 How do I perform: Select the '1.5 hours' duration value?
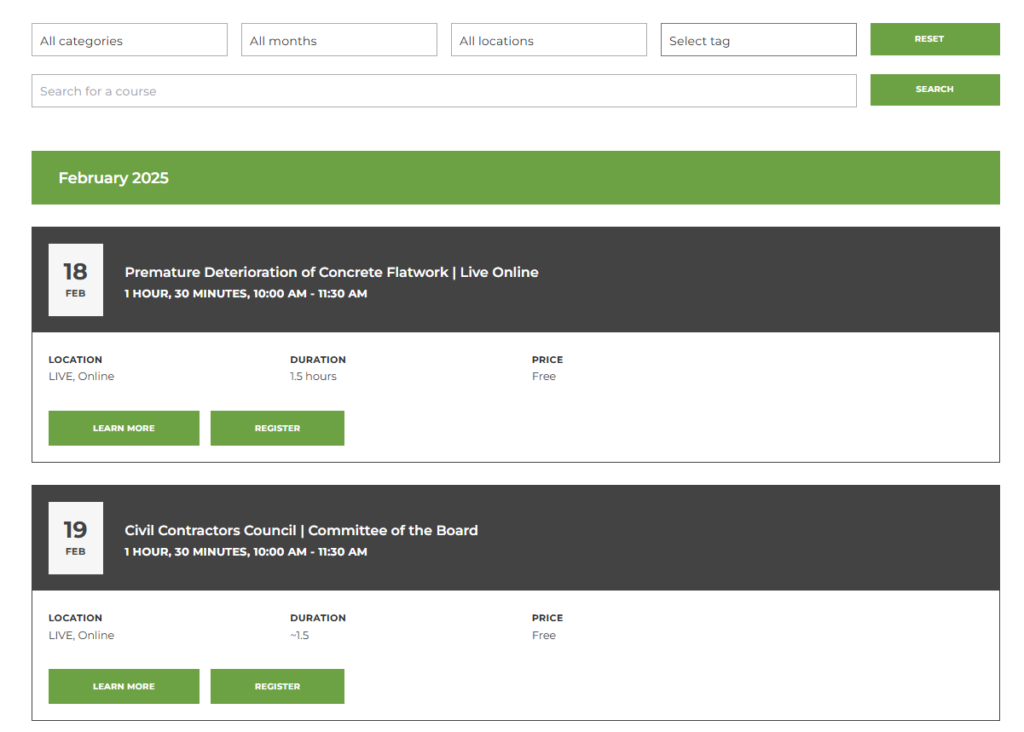313,376
